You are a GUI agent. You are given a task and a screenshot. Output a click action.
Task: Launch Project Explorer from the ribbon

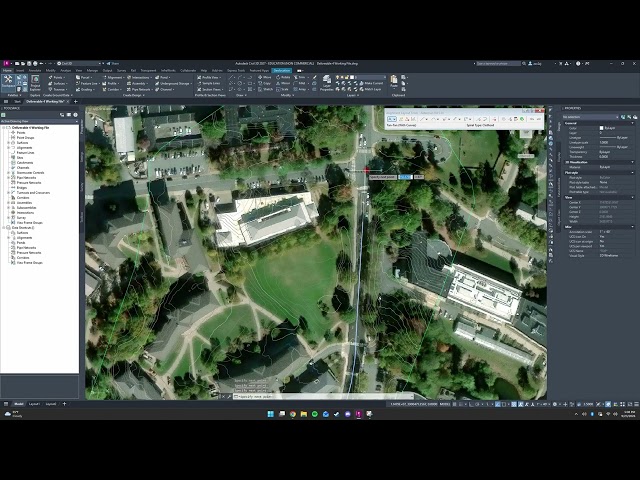[x=36, y=83]
